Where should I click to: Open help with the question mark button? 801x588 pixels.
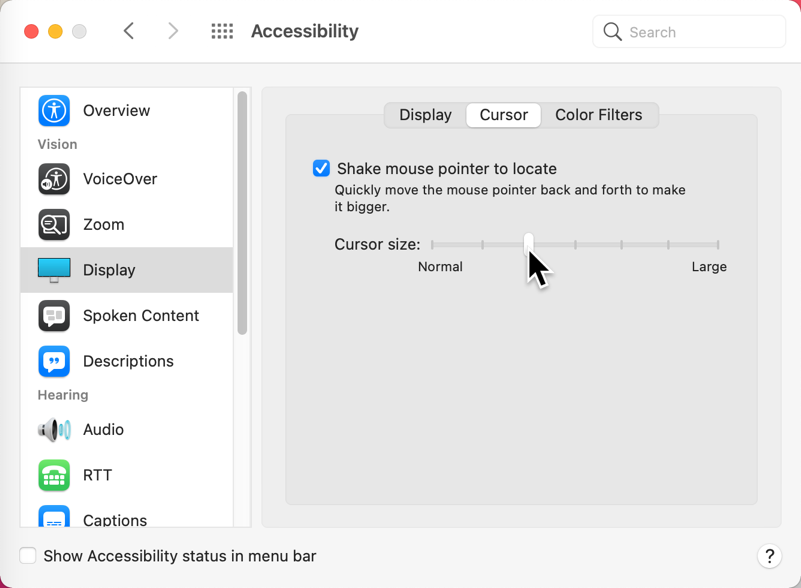click(769, 556)
